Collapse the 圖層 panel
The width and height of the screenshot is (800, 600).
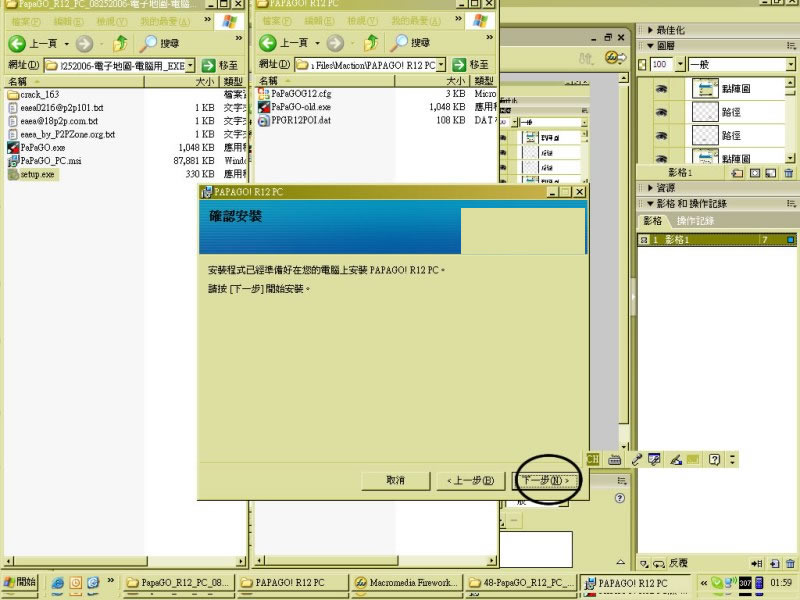coord(650,46)
